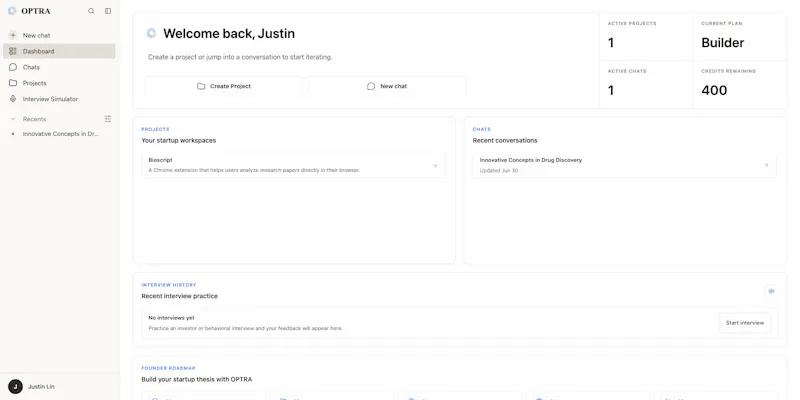
Task: Click the 'Updated Jun 30' text
Action: click(x=499, y=170)
